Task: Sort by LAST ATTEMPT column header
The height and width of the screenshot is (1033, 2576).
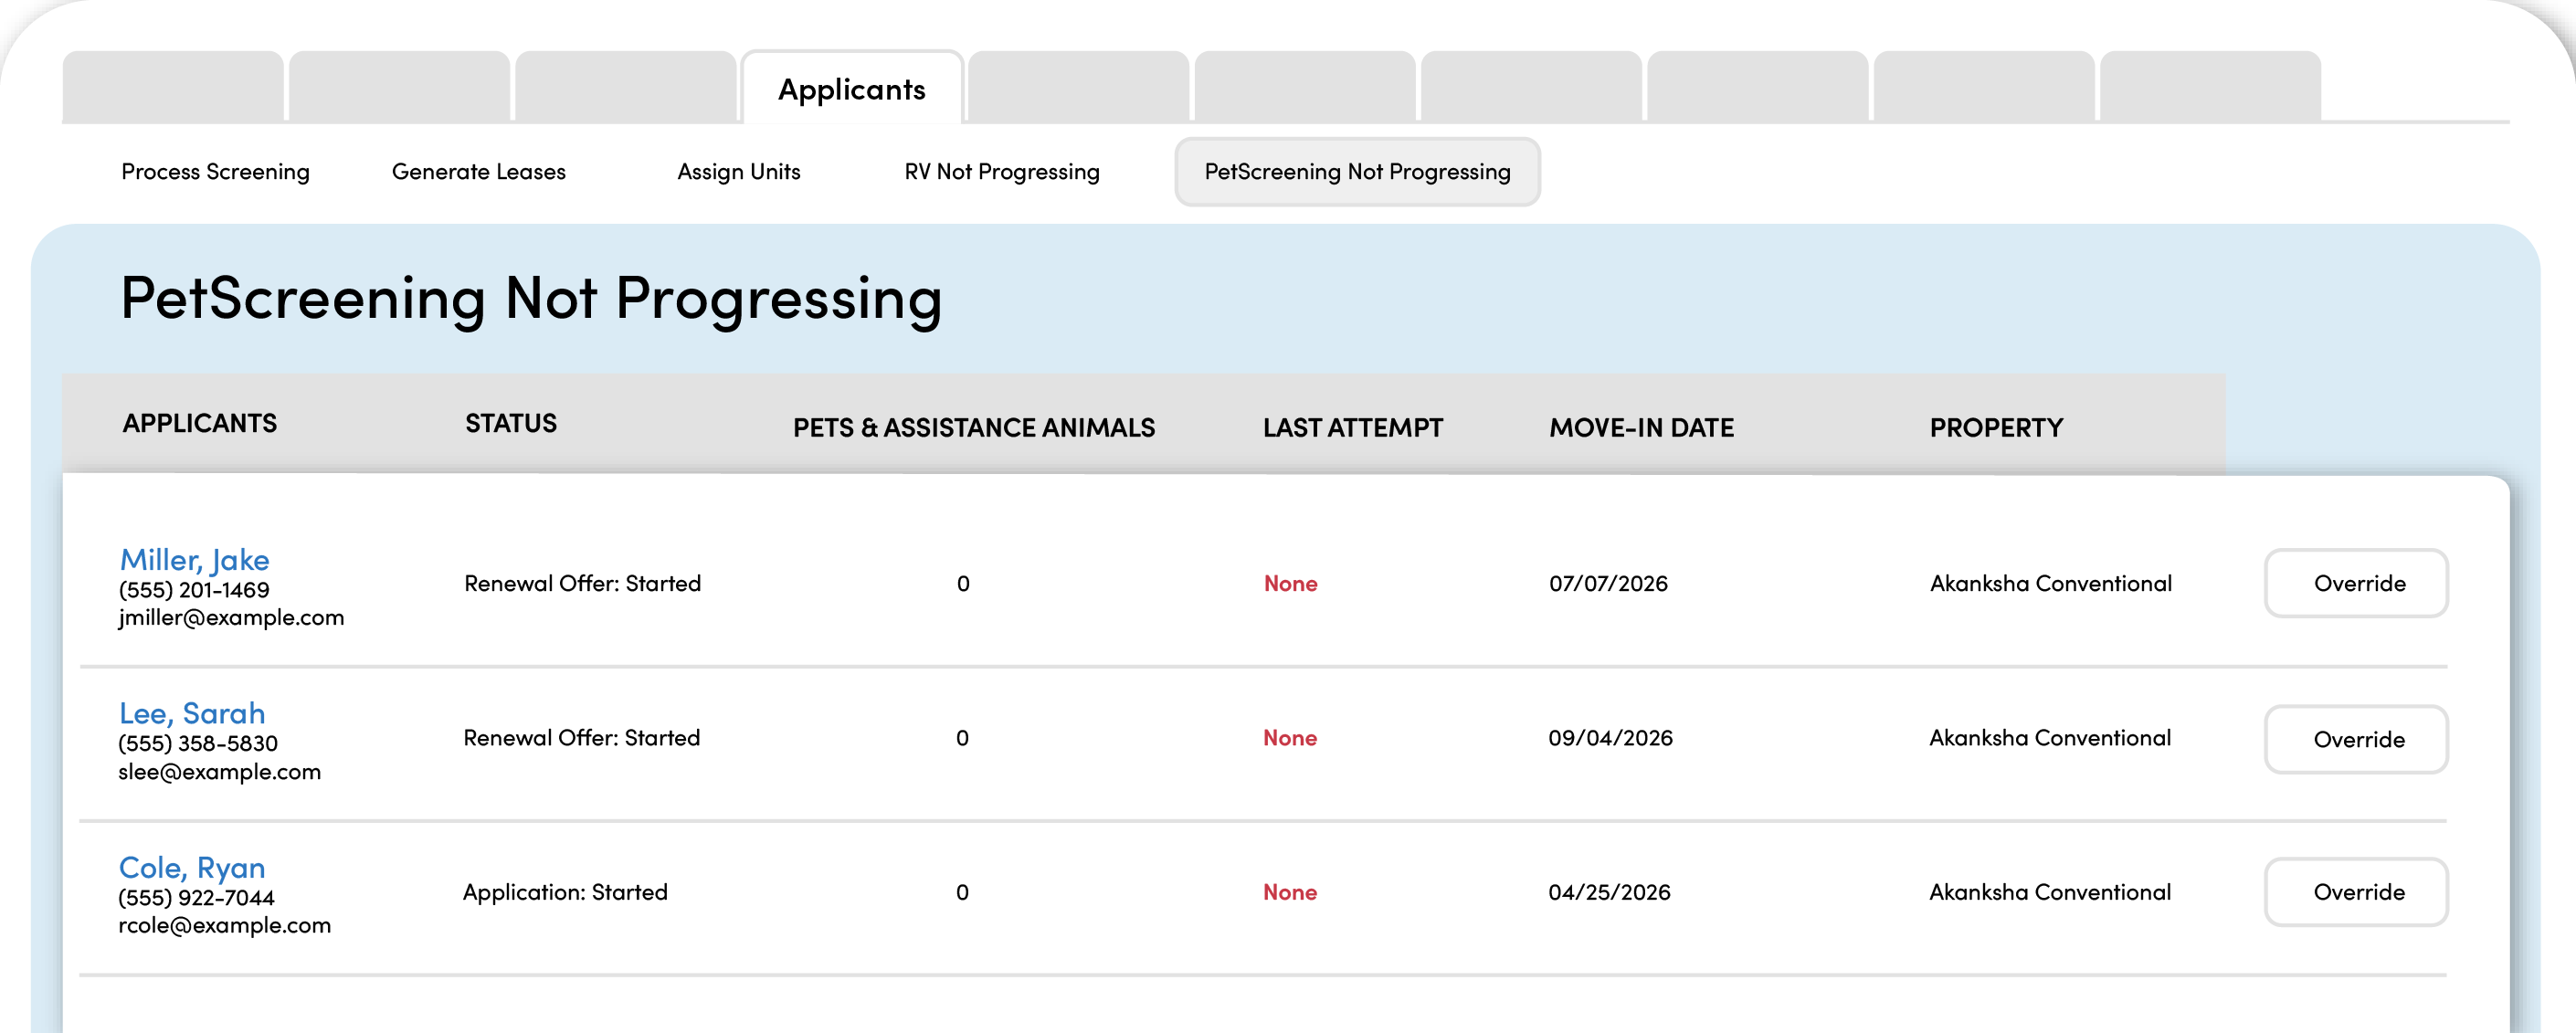Action: (x=1352, y=428)
